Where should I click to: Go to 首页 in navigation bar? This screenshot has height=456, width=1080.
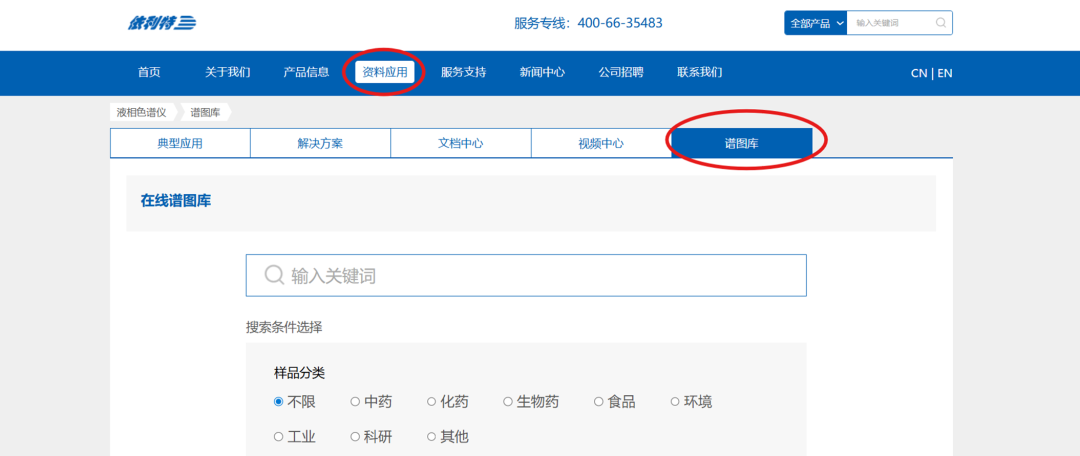pyautogui.click(x=149, y=72)
